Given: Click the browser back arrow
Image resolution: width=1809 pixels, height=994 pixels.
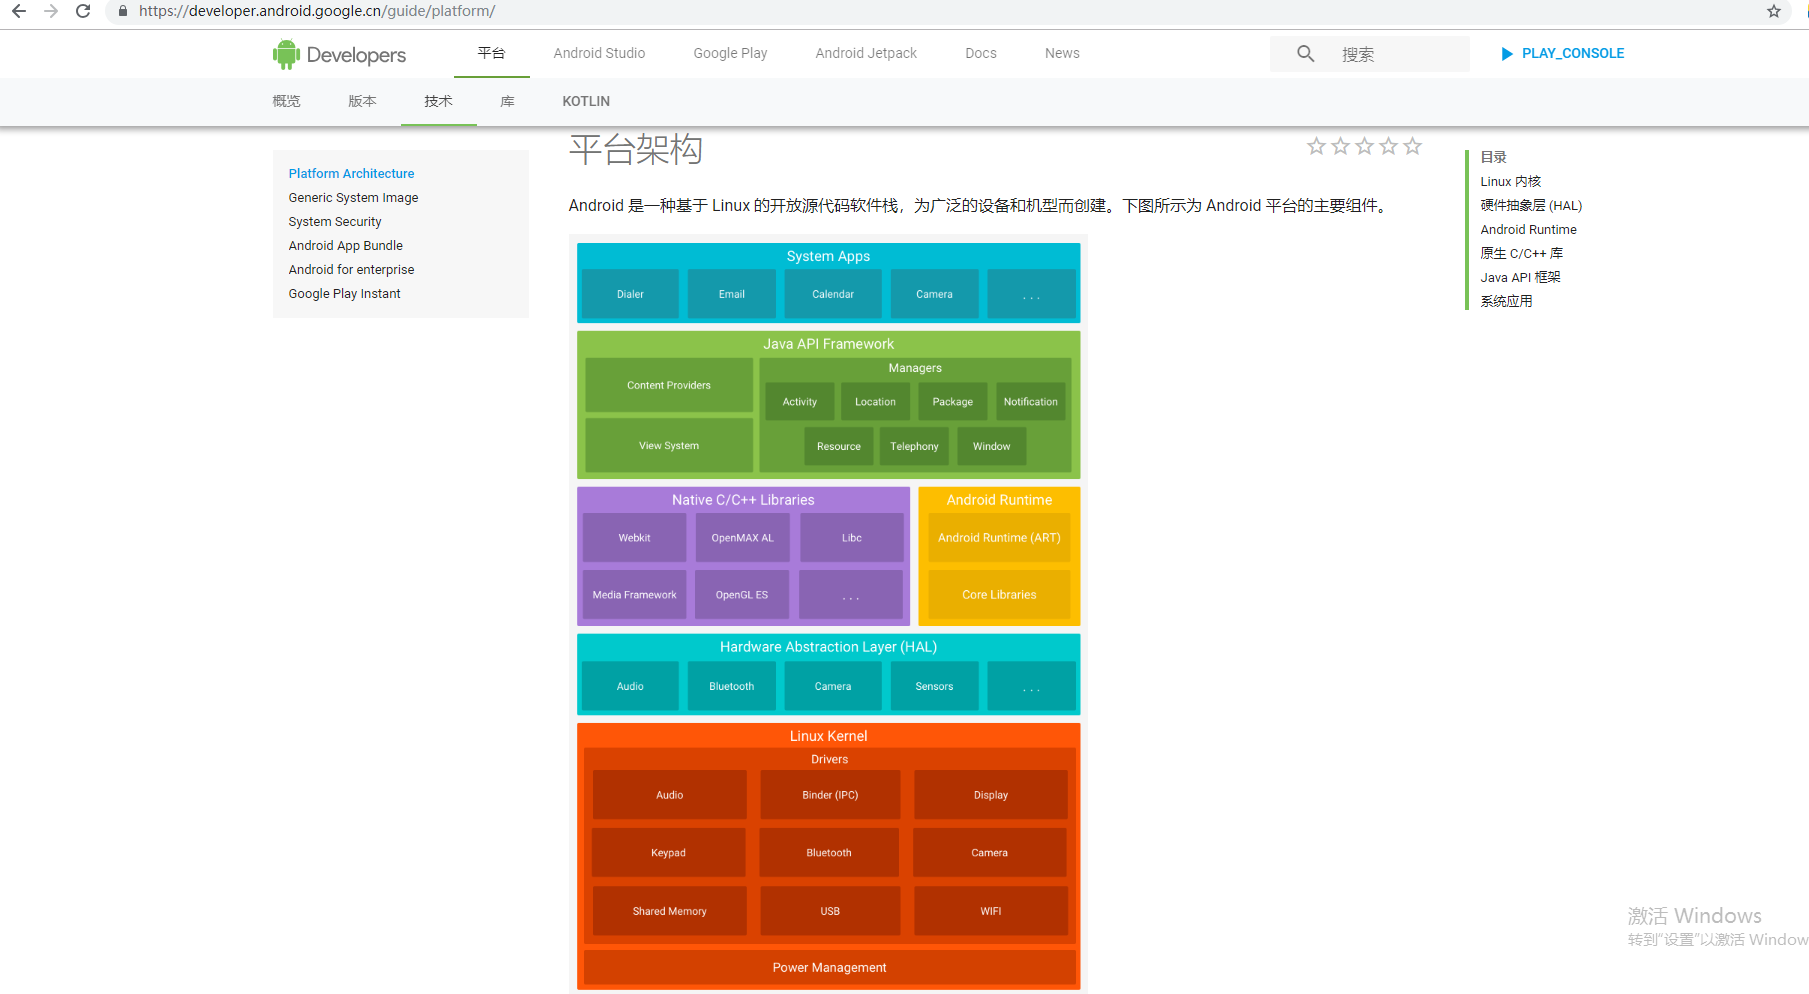Looking at the screenshot, I should point(18,11).
